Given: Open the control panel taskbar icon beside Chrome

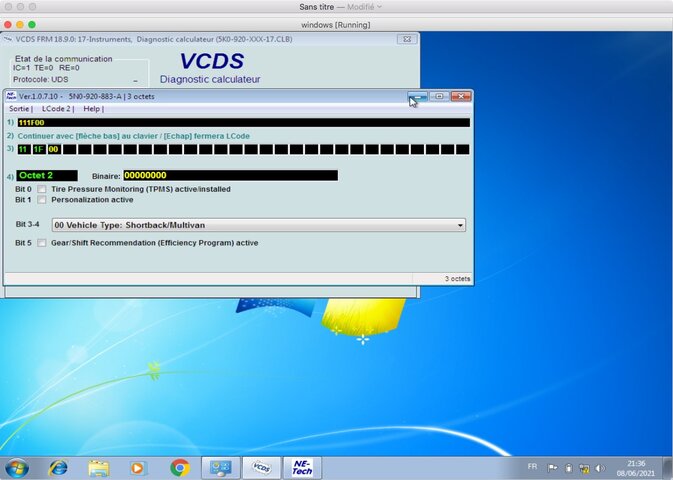Looking at the screenshot, I should (221, 468).
